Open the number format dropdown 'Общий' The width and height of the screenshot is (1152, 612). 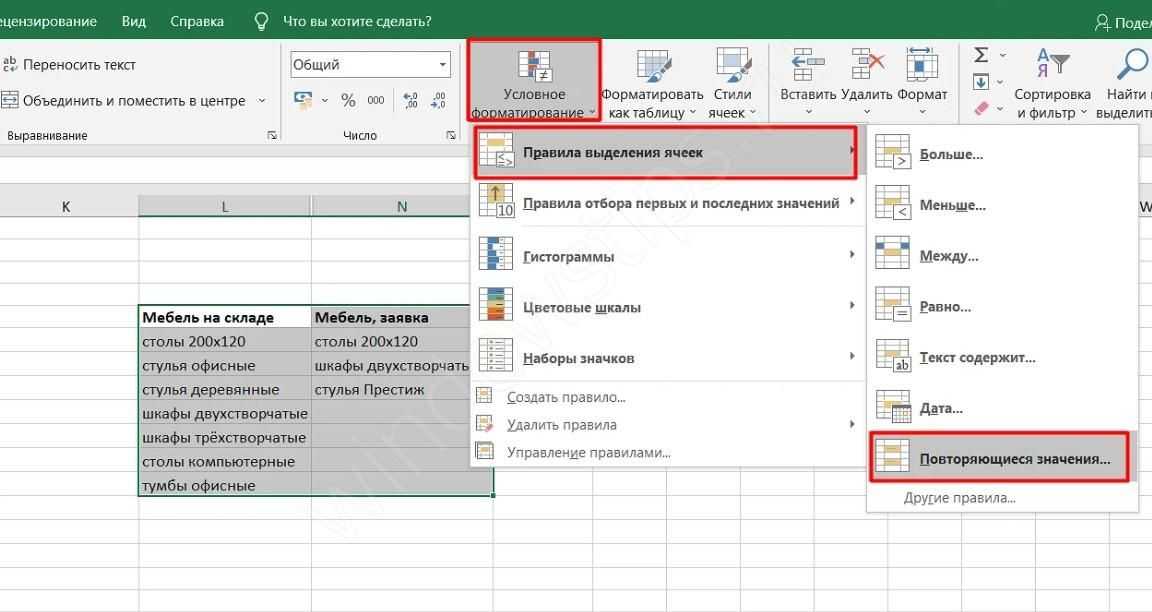(x=370, y=65)
